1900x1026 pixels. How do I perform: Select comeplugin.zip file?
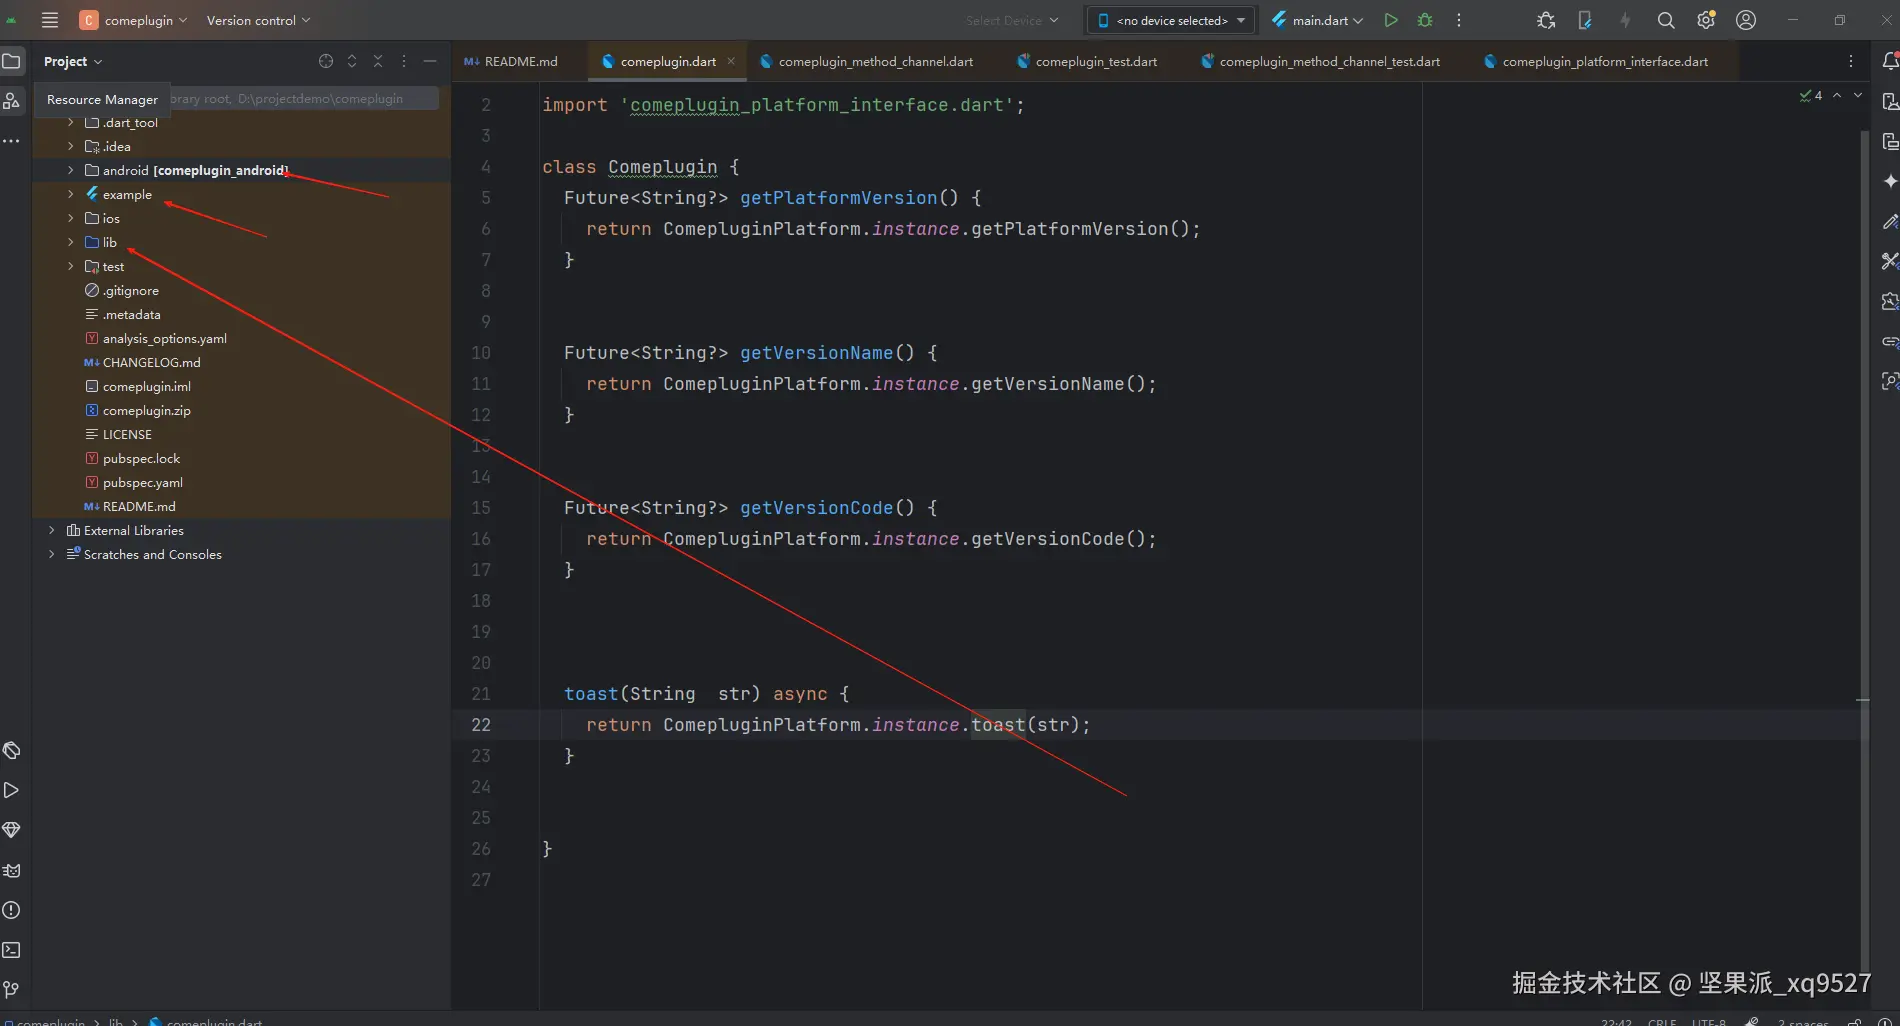(146, 410)
